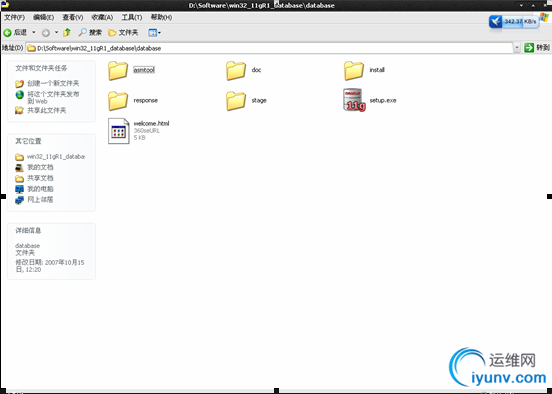Collapse the 详细信息 panel header
The height and width of the screenshot is (394, 552).
tap(51, 231)
